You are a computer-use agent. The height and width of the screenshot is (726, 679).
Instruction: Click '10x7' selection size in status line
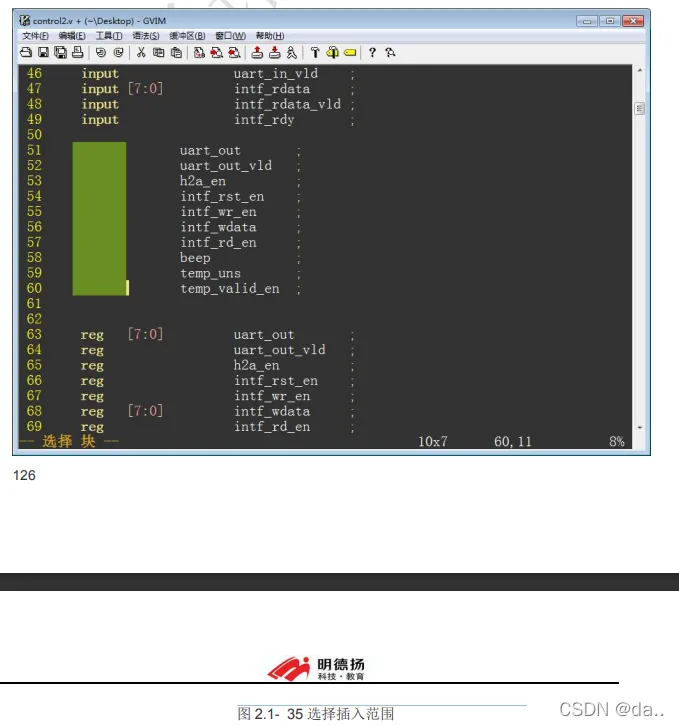[433, 442]
